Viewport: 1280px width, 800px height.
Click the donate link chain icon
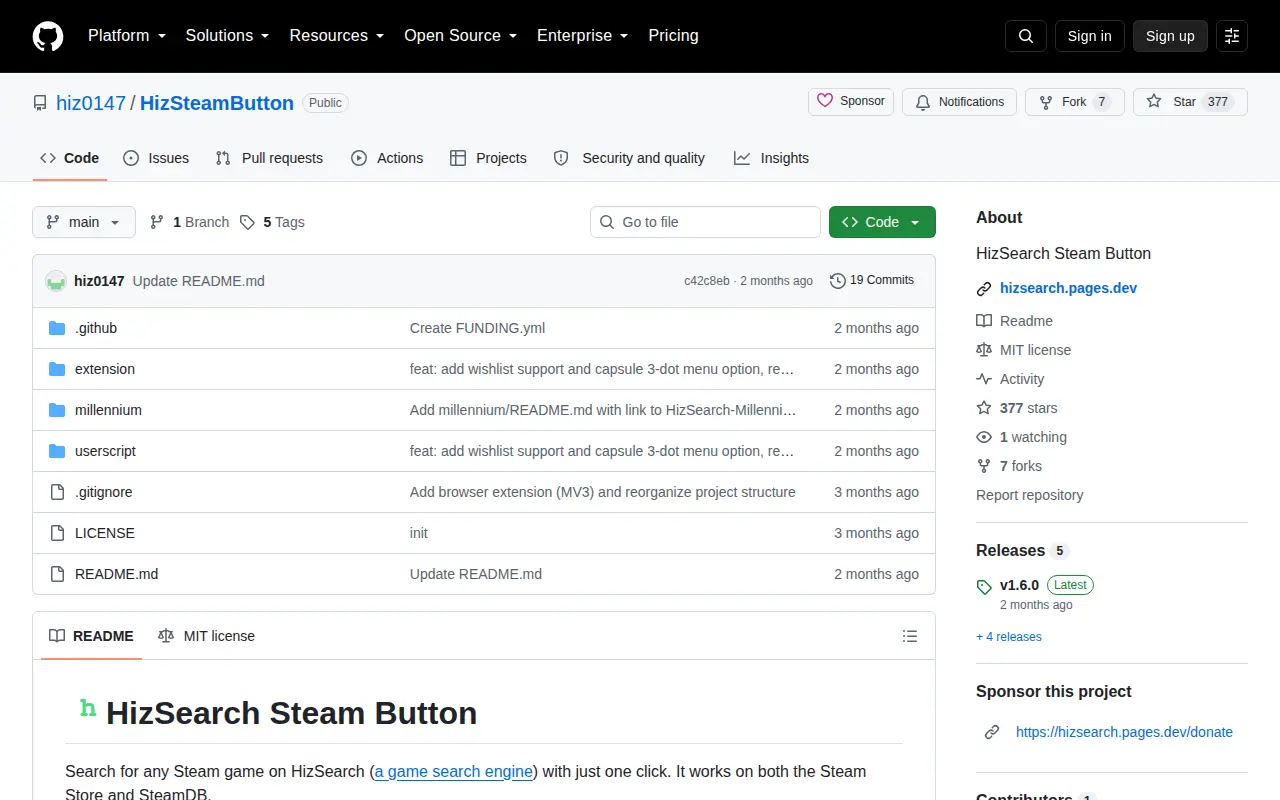(x=992, y=732)
